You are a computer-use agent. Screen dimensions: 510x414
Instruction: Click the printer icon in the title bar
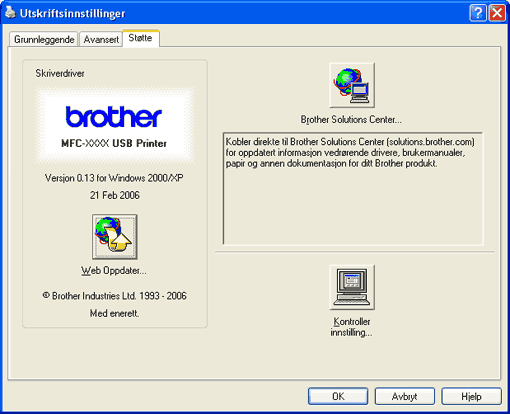click(10, 13)
